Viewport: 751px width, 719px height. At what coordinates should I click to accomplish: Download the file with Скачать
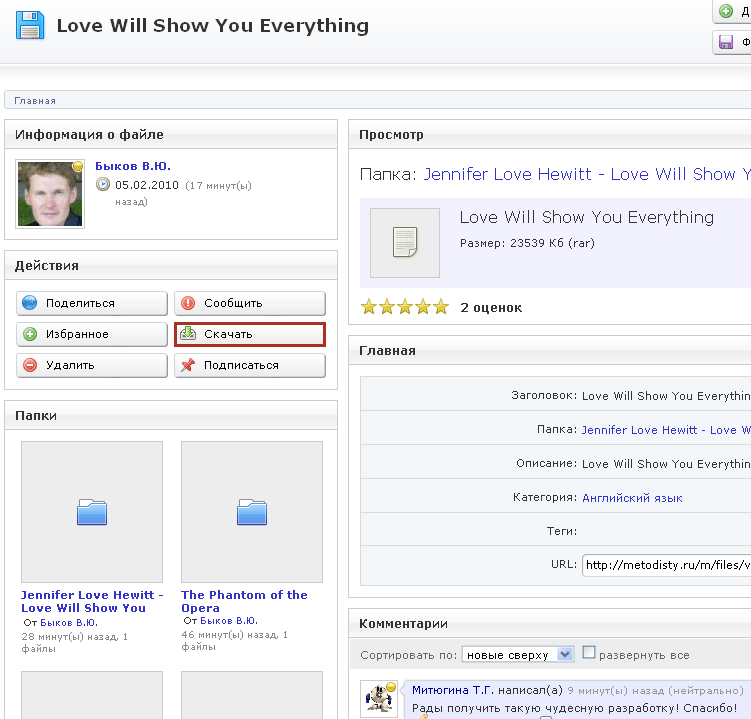click(250, 334)
